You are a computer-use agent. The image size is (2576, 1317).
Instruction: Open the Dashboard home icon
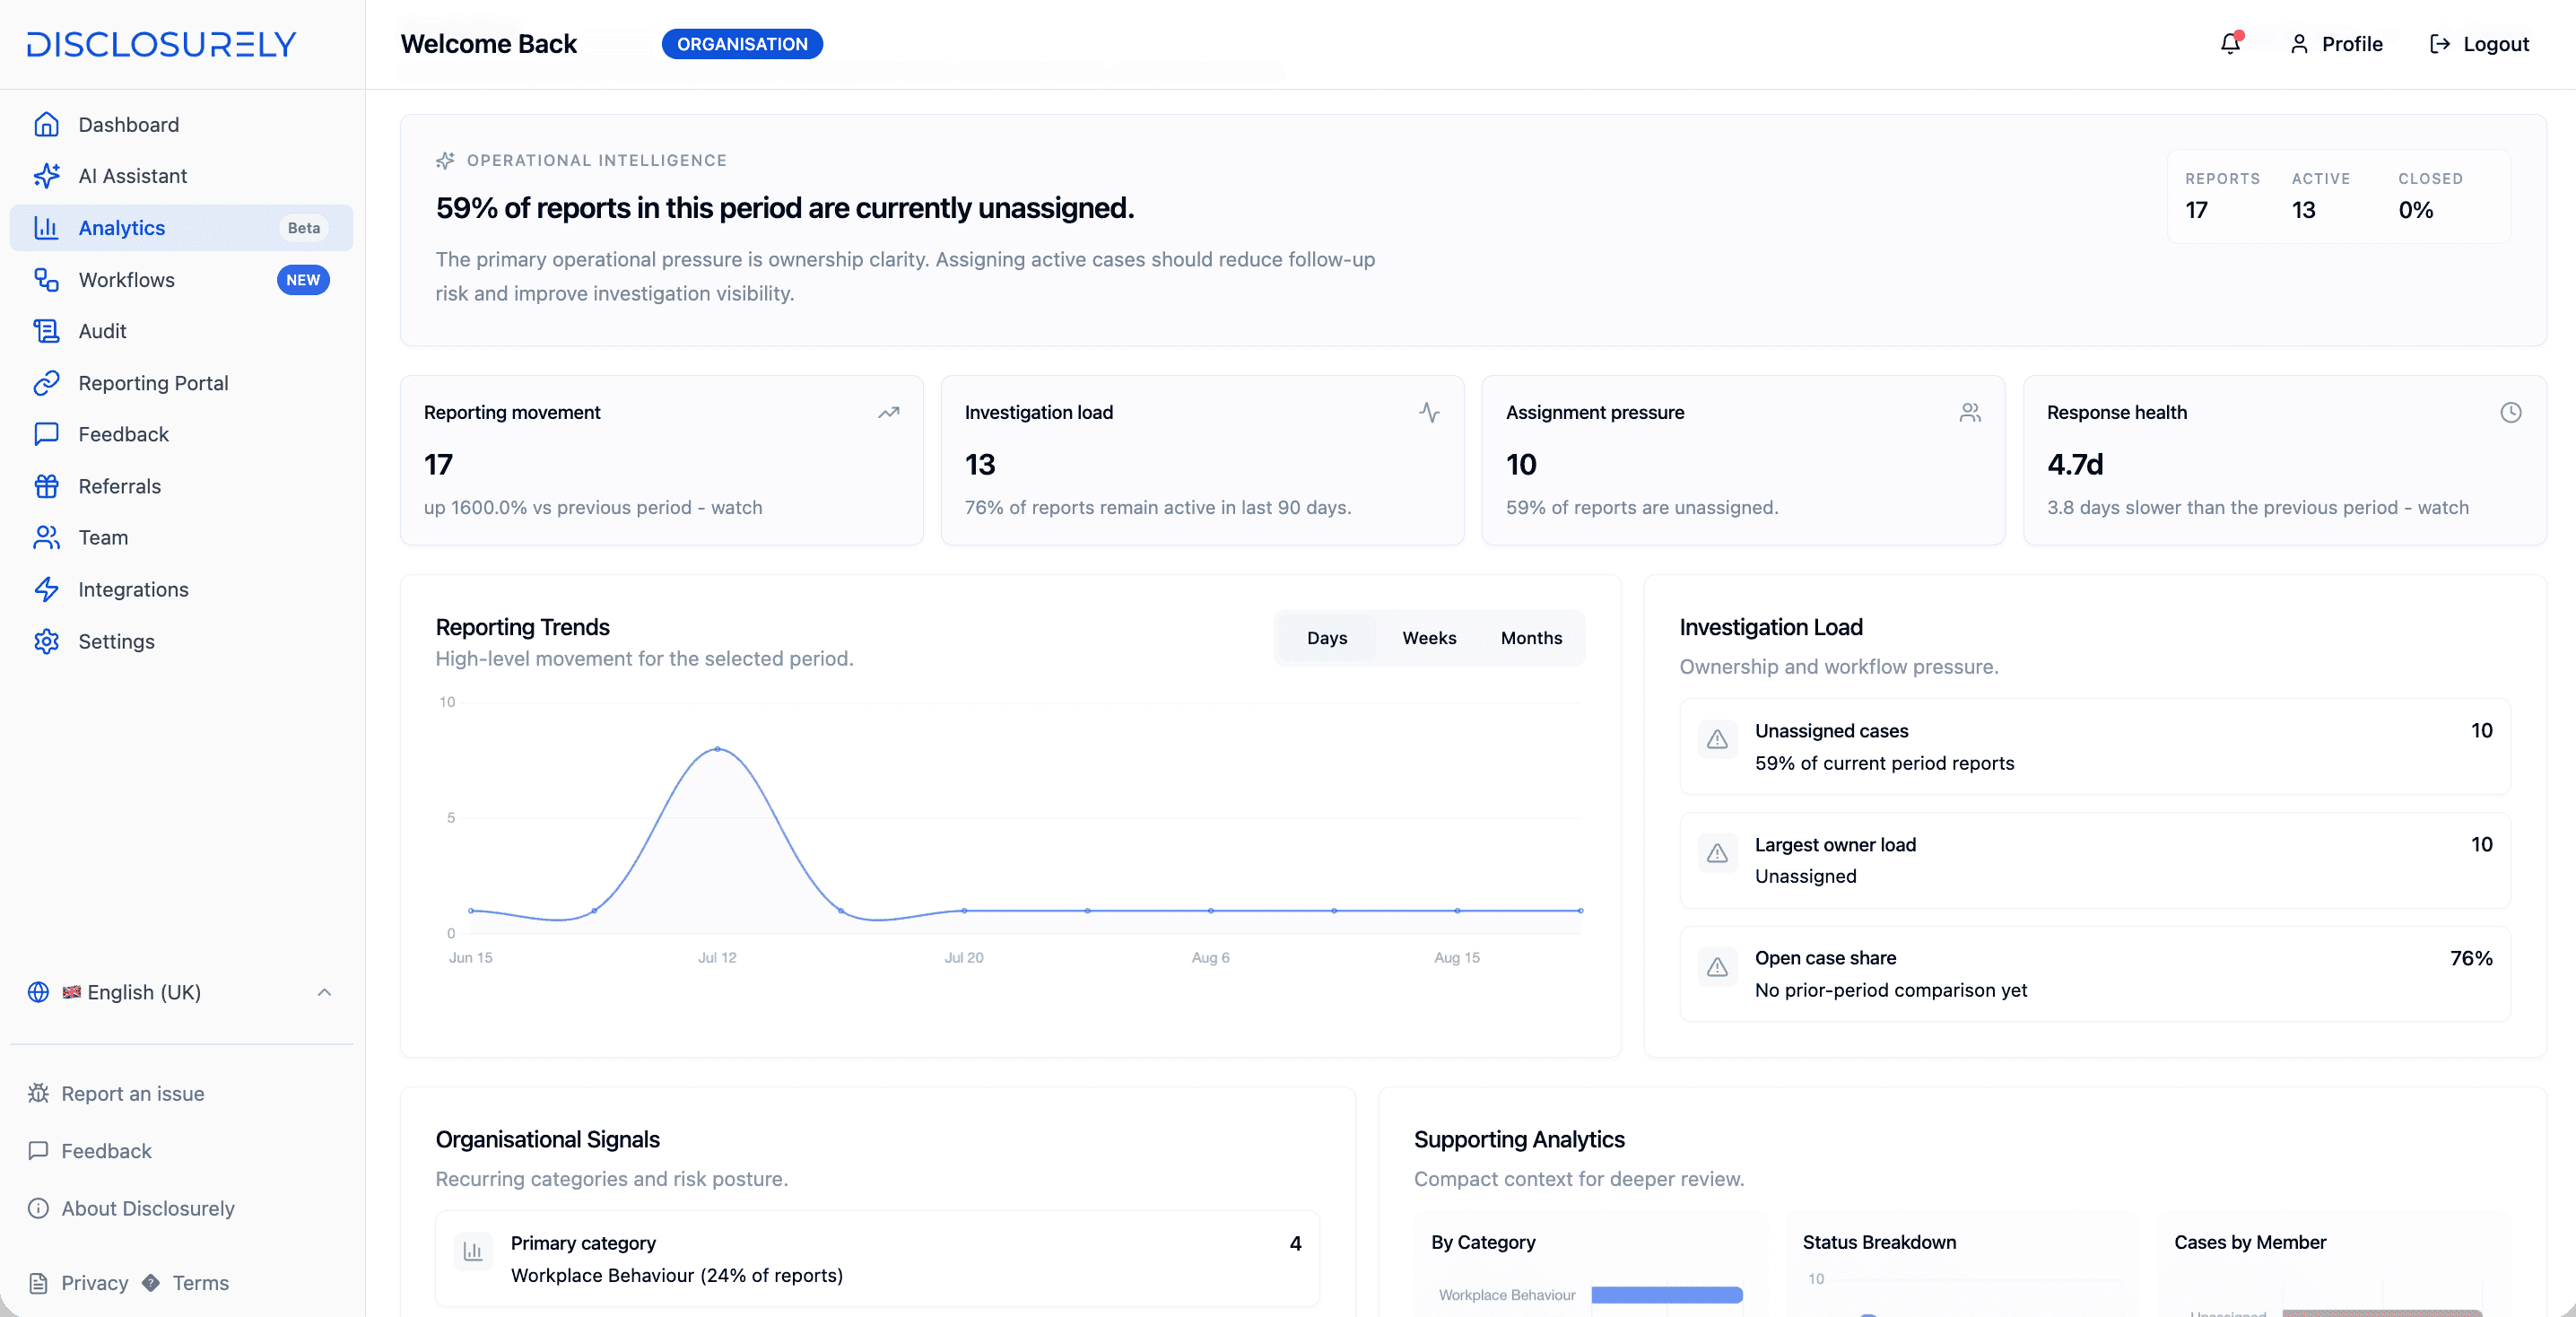tap(46, 124)
